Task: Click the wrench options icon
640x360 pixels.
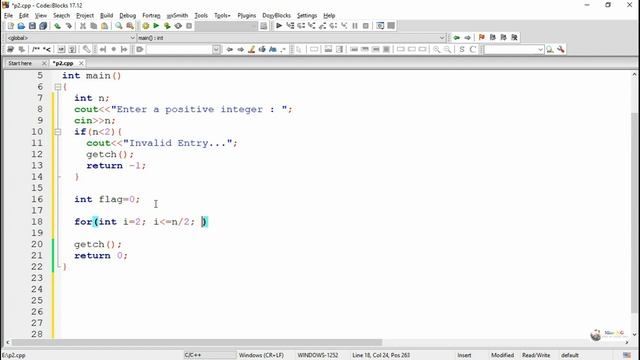Action: pyautogui.click(x=561, y=49)
